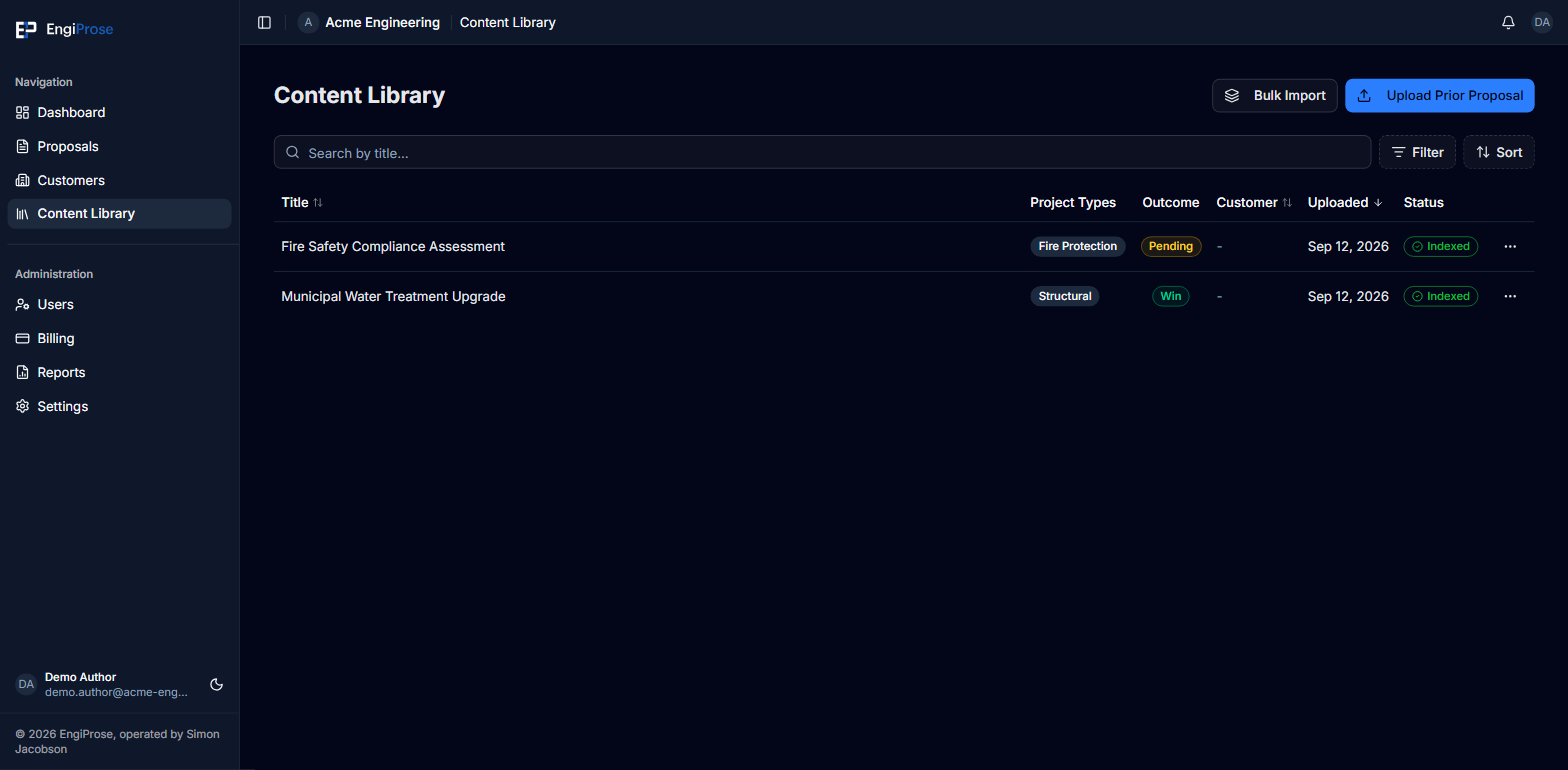Click the Acme Engineering 'A' avatar
This screenshot has width=1568, height=770.
coord(308,22)
